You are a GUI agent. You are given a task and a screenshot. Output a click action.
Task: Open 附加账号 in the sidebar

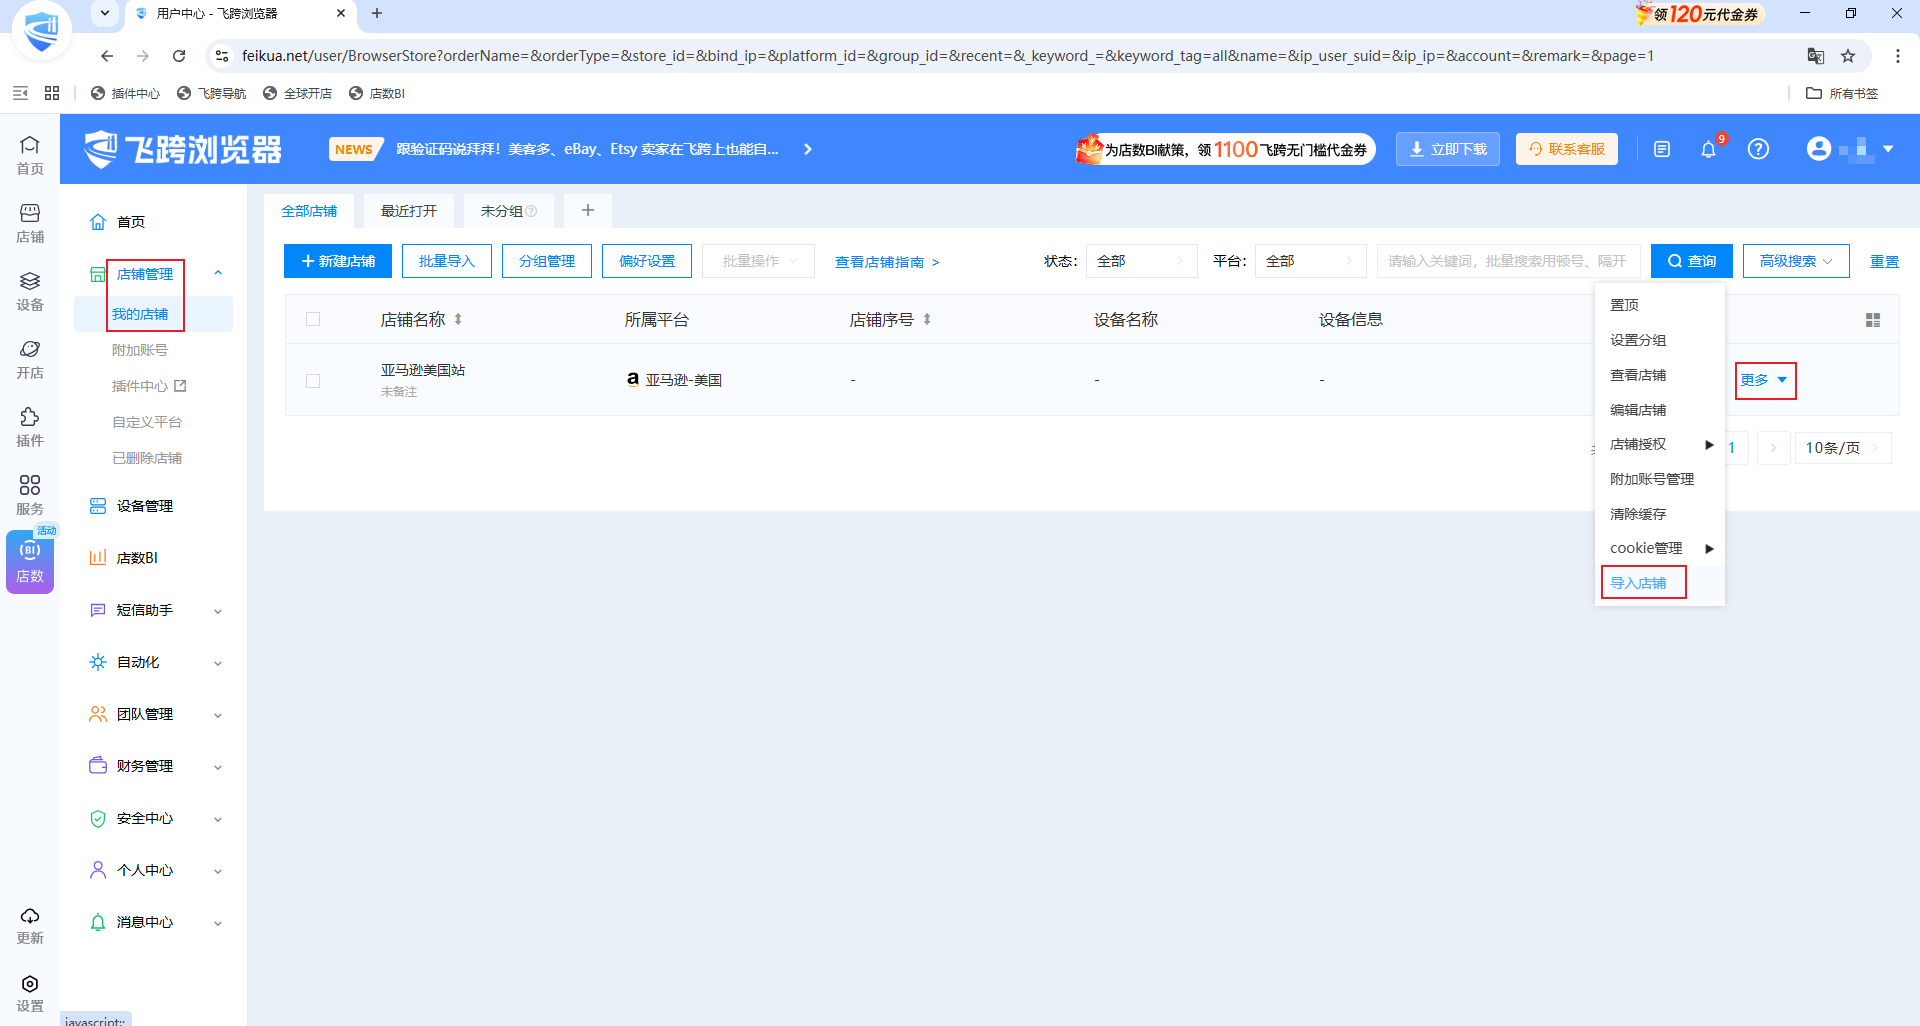point(140,350)
